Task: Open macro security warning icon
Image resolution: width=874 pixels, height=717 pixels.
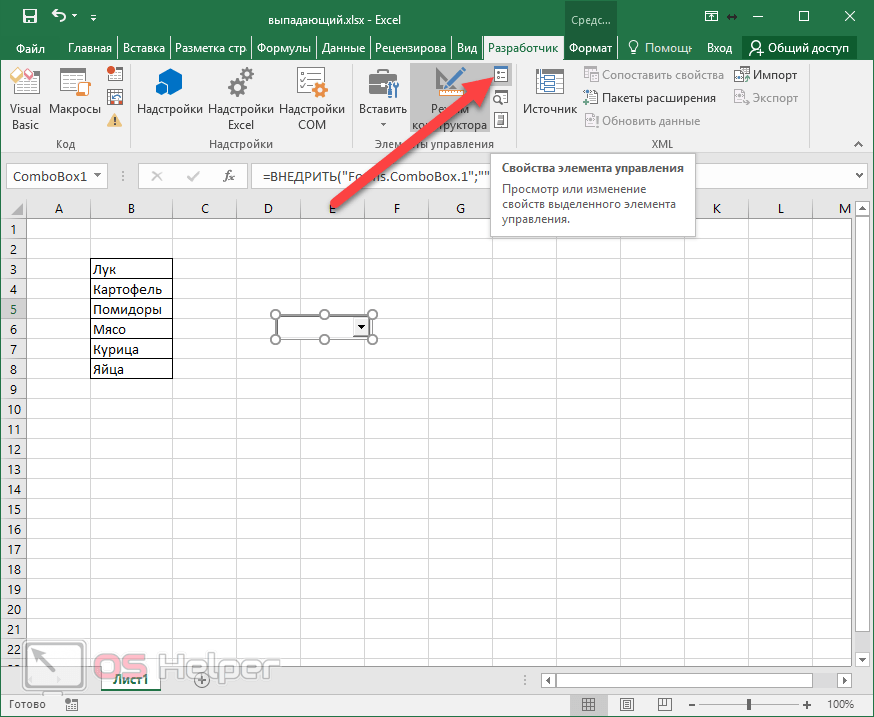Action: (115, 120)
